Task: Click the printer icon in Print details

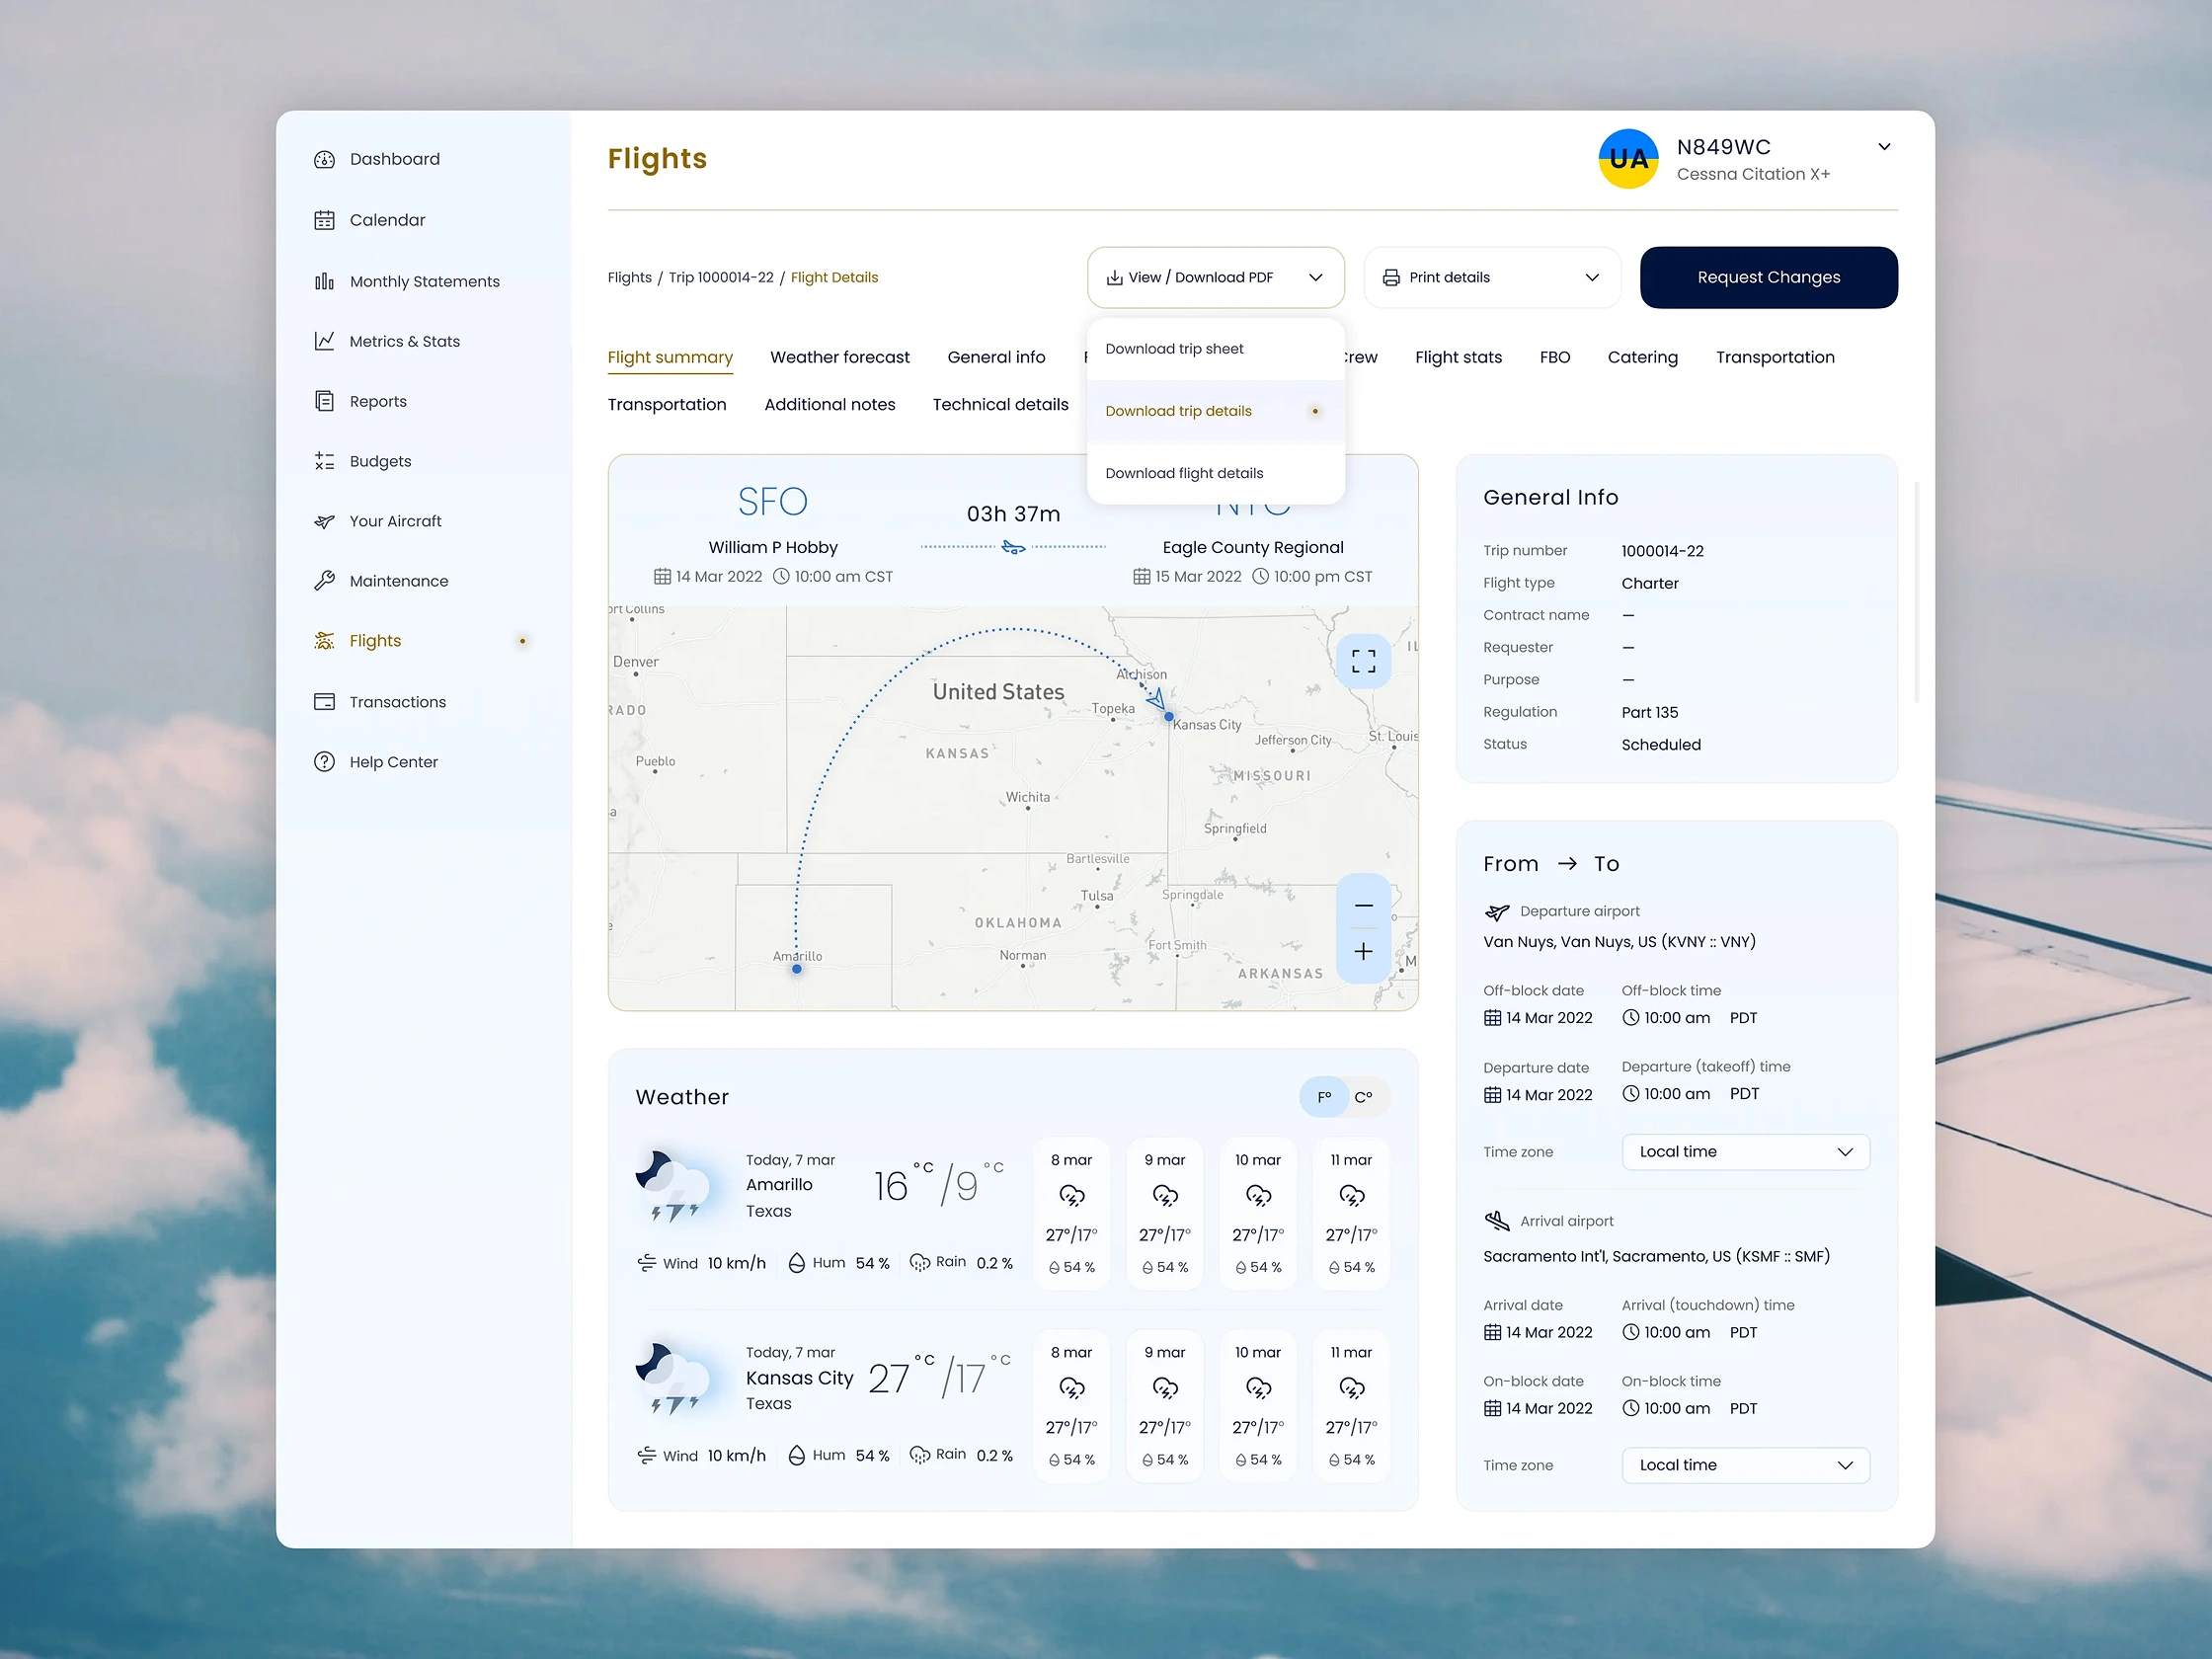Action: [x=1391, y=278]
